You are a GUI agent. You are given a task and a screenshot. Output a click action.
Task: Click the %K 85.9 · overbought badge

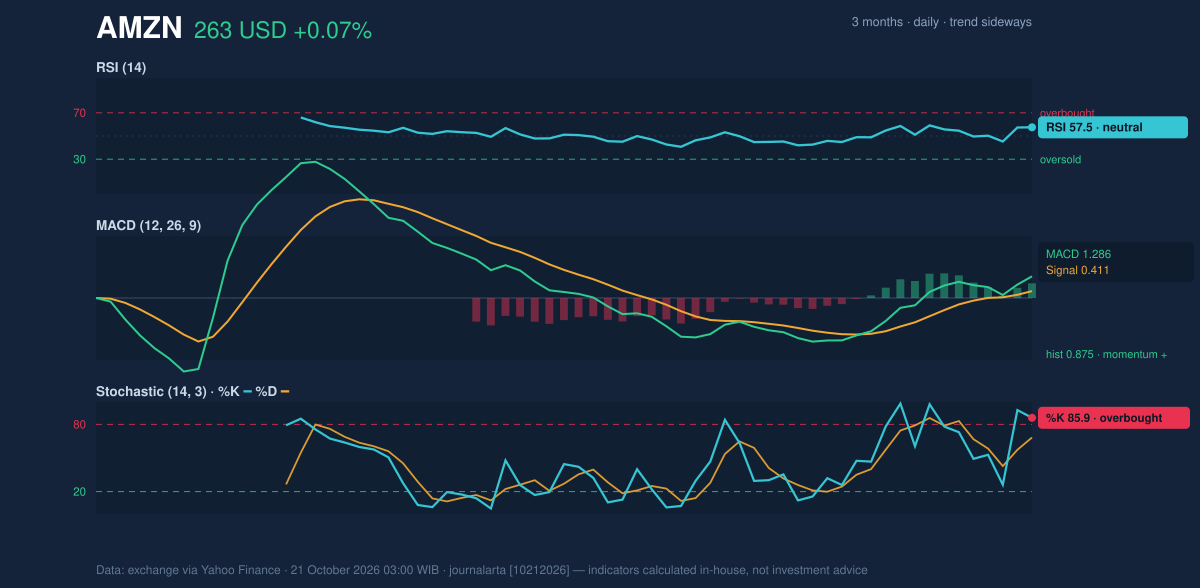coord(1114,418)
